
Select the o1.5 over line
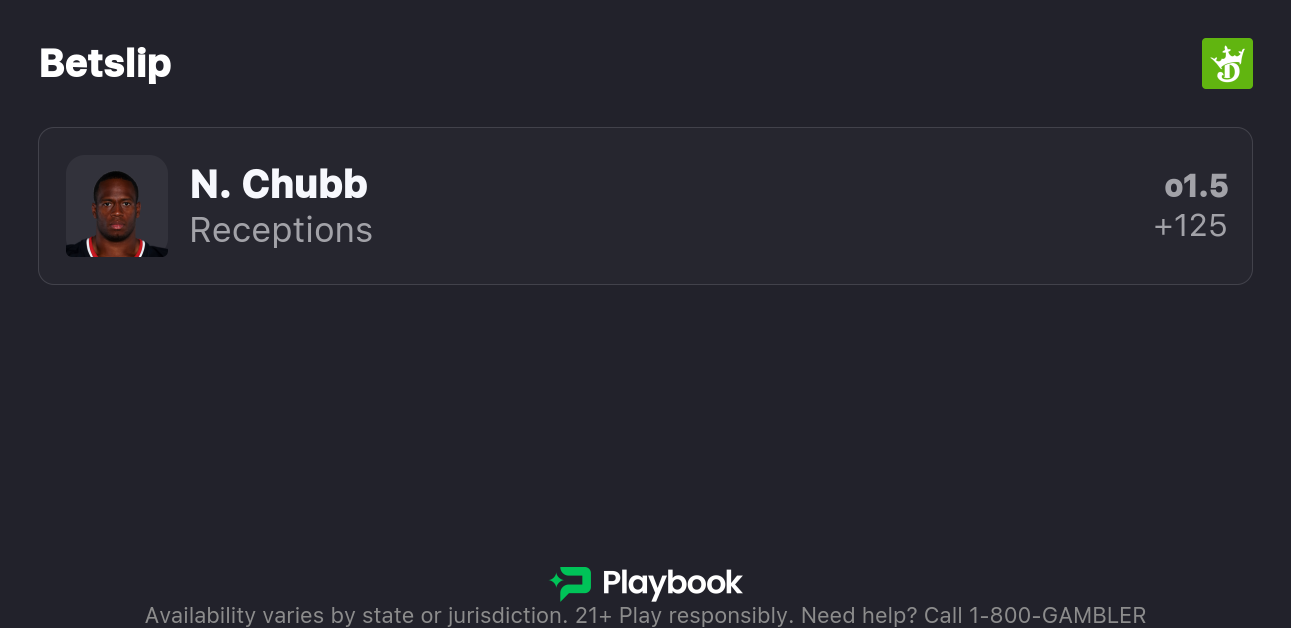pyautogui.click(x=1196, y=186)
